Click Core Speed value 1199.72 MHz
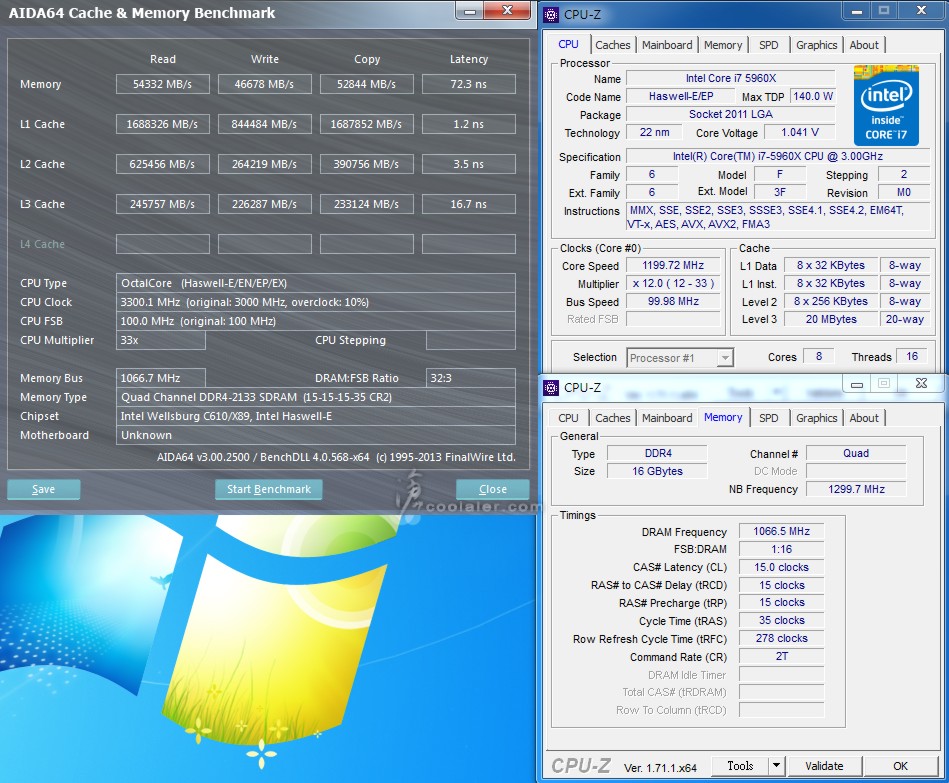Screen dimensions: 949x783 673,266
